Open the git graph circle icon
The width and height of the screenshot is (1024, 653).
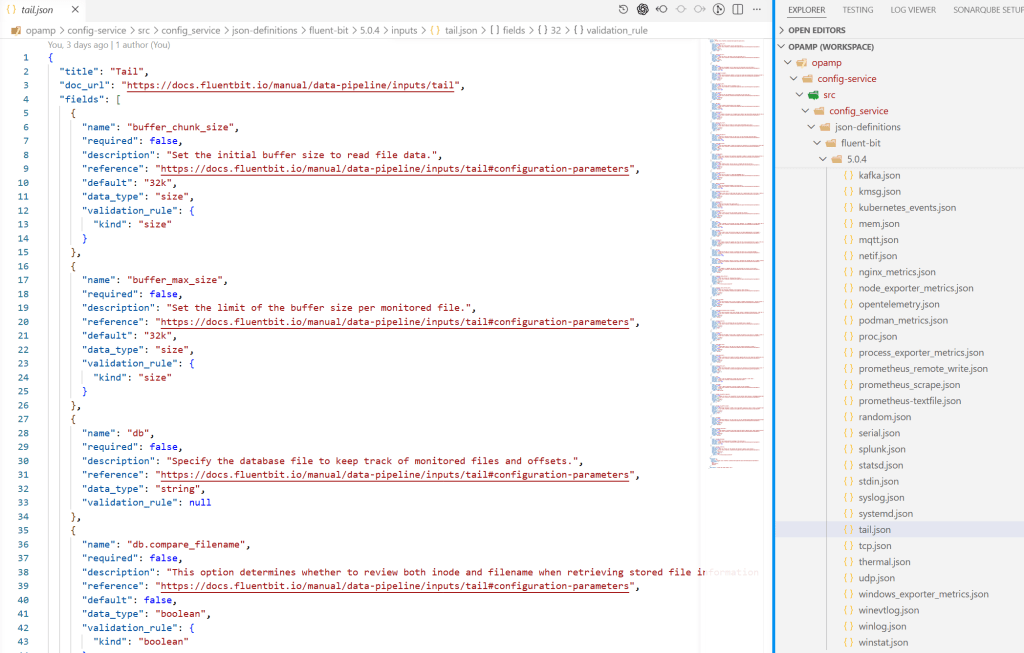[x=718, y=9]
